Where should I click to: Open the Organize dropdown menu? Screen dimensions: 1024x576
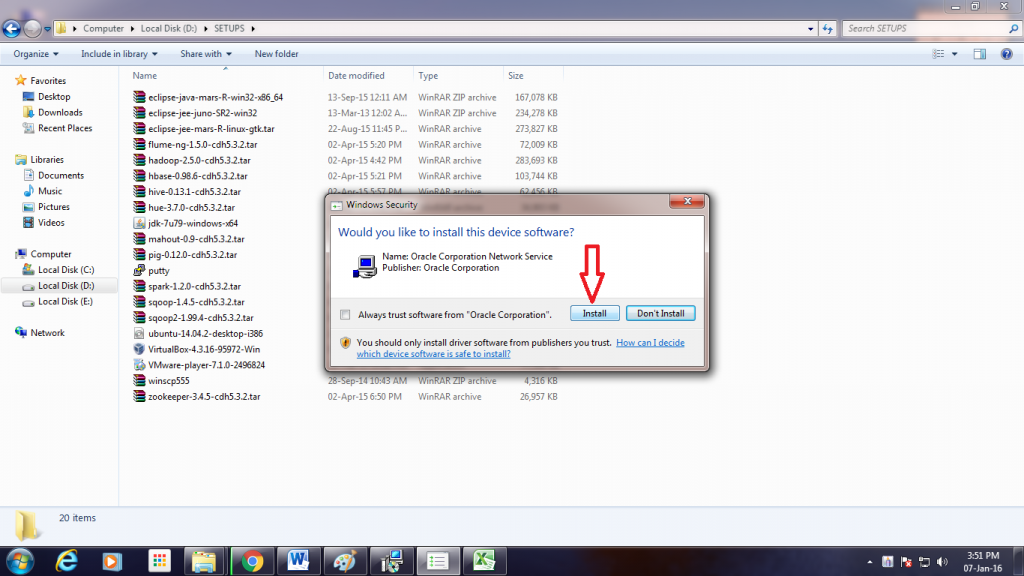tap(36, 54)
